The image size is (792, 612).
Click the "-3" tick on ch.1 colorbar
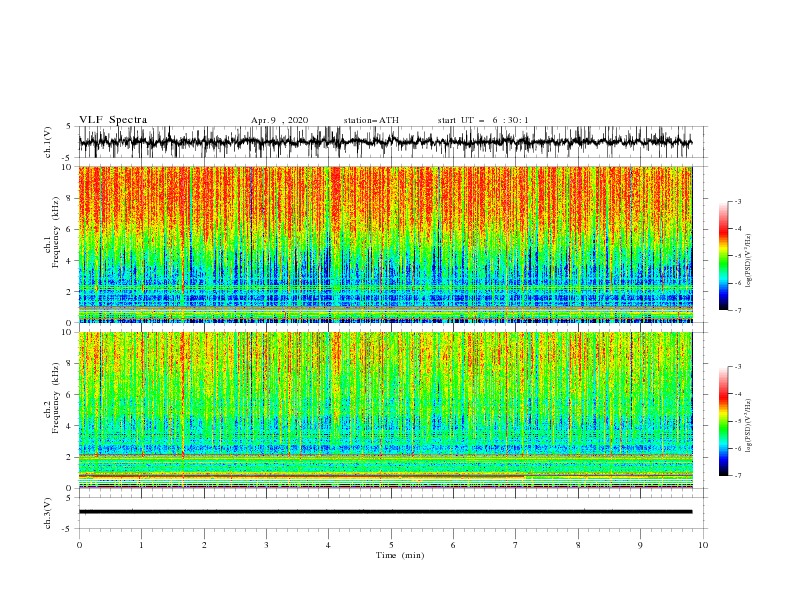(x=737, y=201)
